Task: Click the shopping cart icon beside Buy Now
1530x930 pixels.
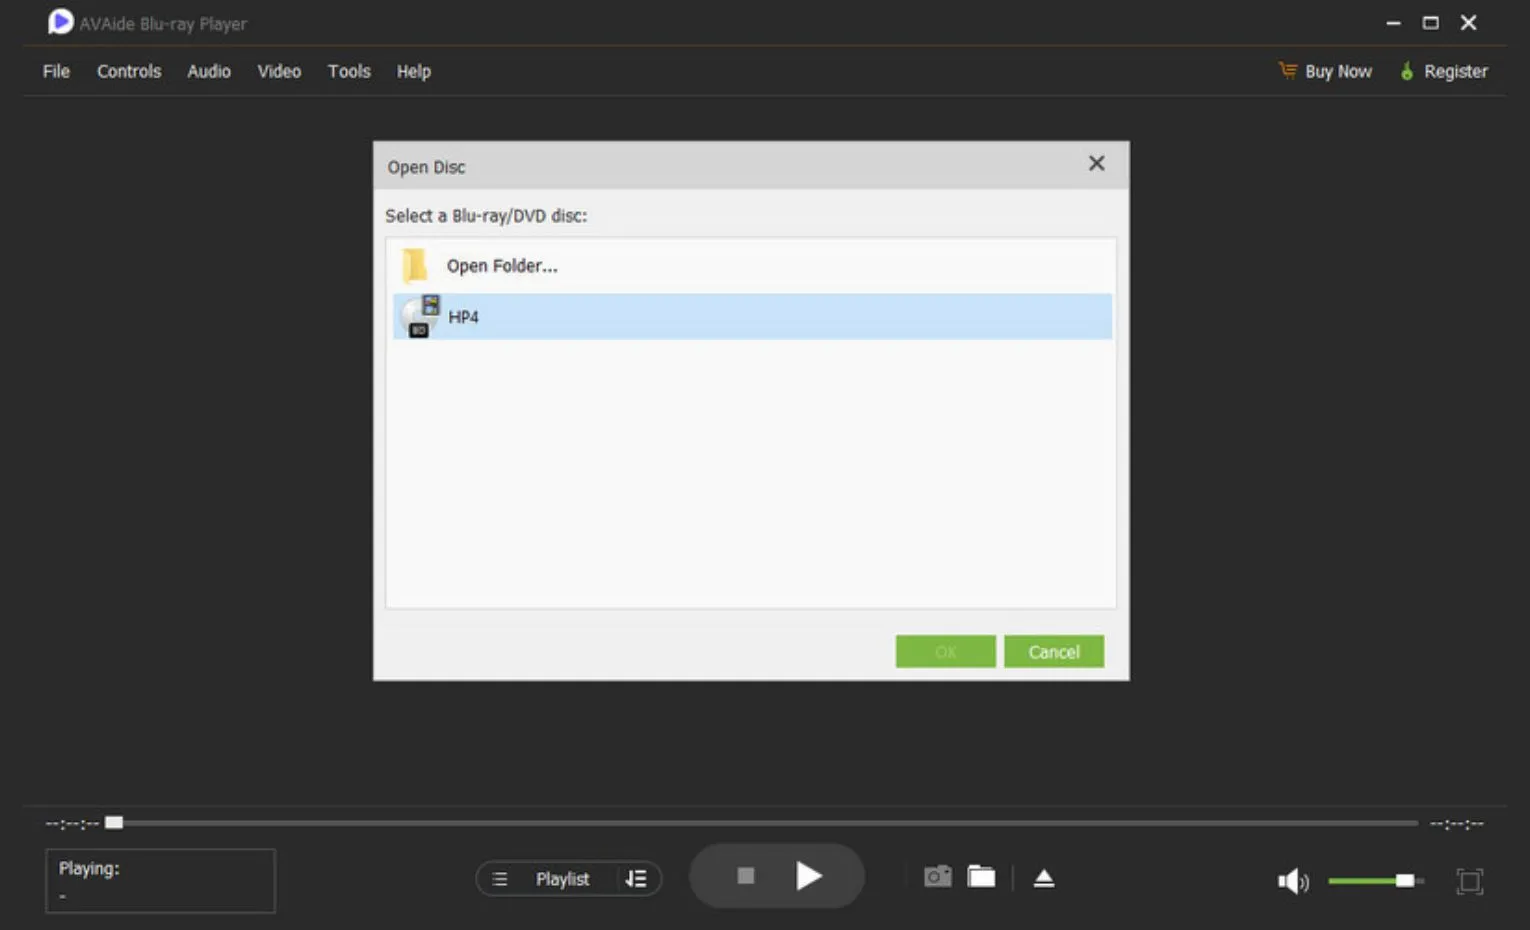Action: tap(1287, 70)
